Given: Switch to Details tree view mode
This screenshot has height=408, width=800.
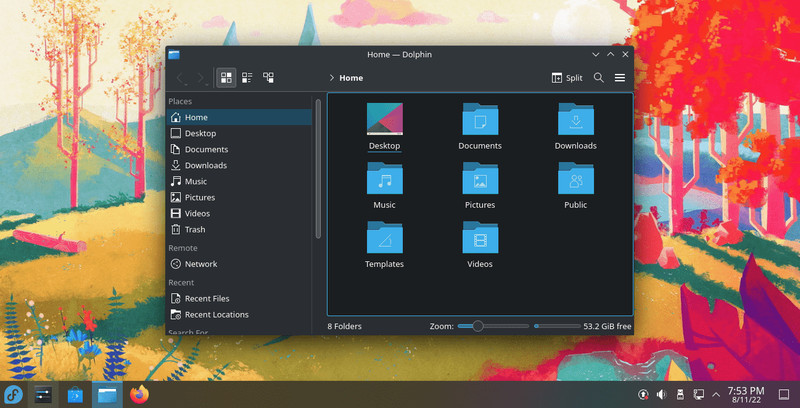Looking at the screenshot, I should (x=268, y=78).
